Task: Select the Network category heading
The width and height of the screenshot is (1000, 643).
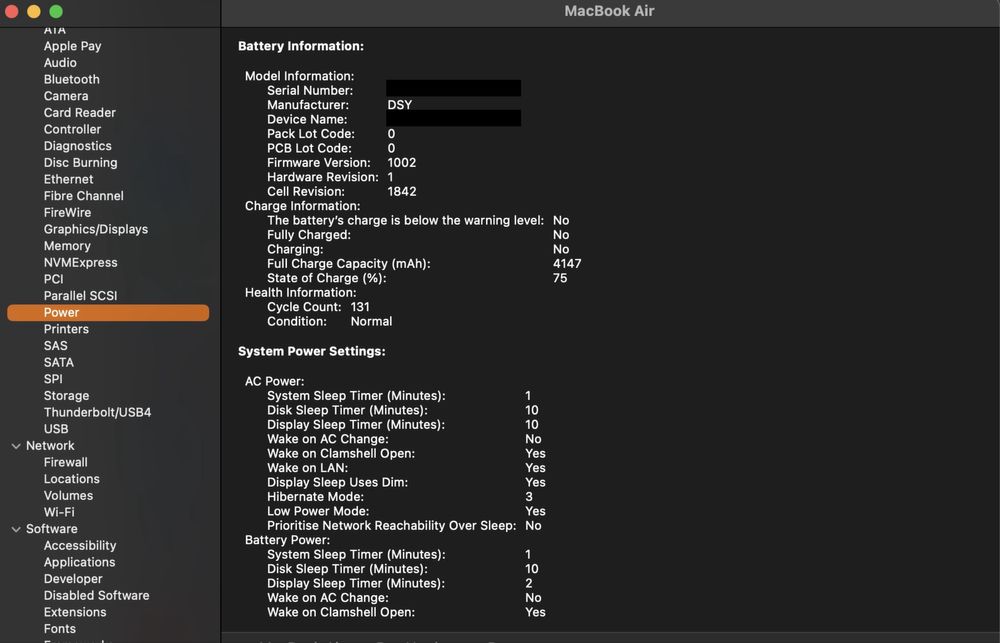Action: click(50, 446)
